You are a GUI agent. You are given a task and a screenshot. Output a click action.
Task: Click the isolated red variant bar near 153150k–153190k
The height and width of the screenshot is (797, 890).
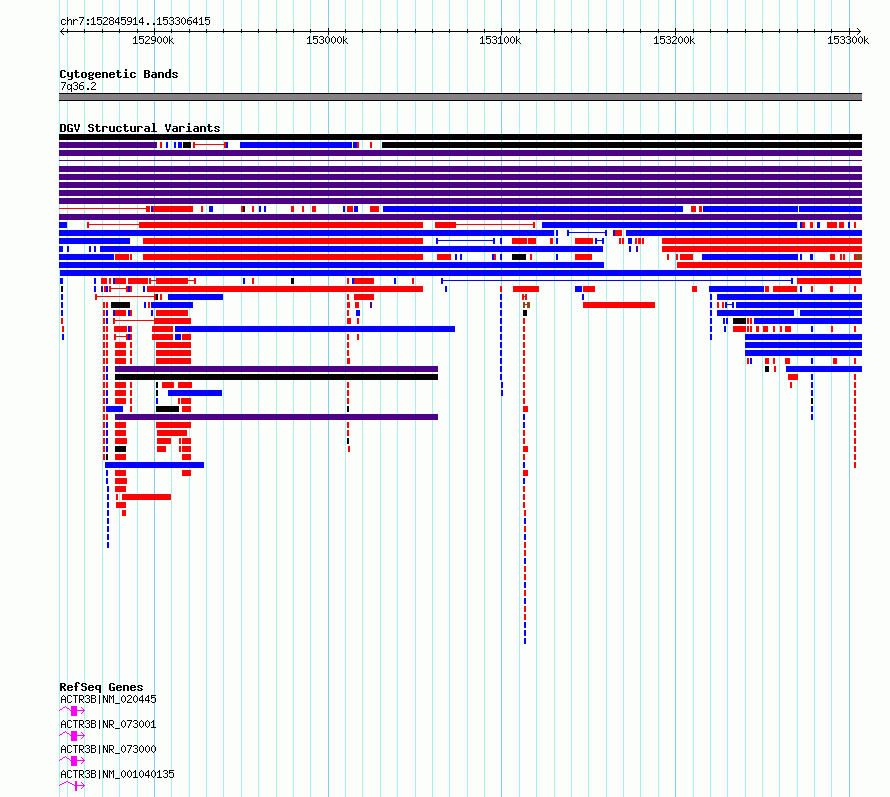point(619,305)
